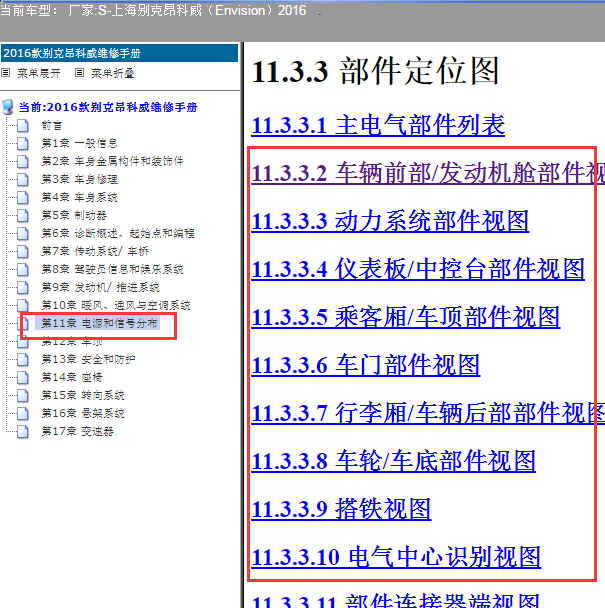Open 第4章 车身系统 chapter

point(80,197)
